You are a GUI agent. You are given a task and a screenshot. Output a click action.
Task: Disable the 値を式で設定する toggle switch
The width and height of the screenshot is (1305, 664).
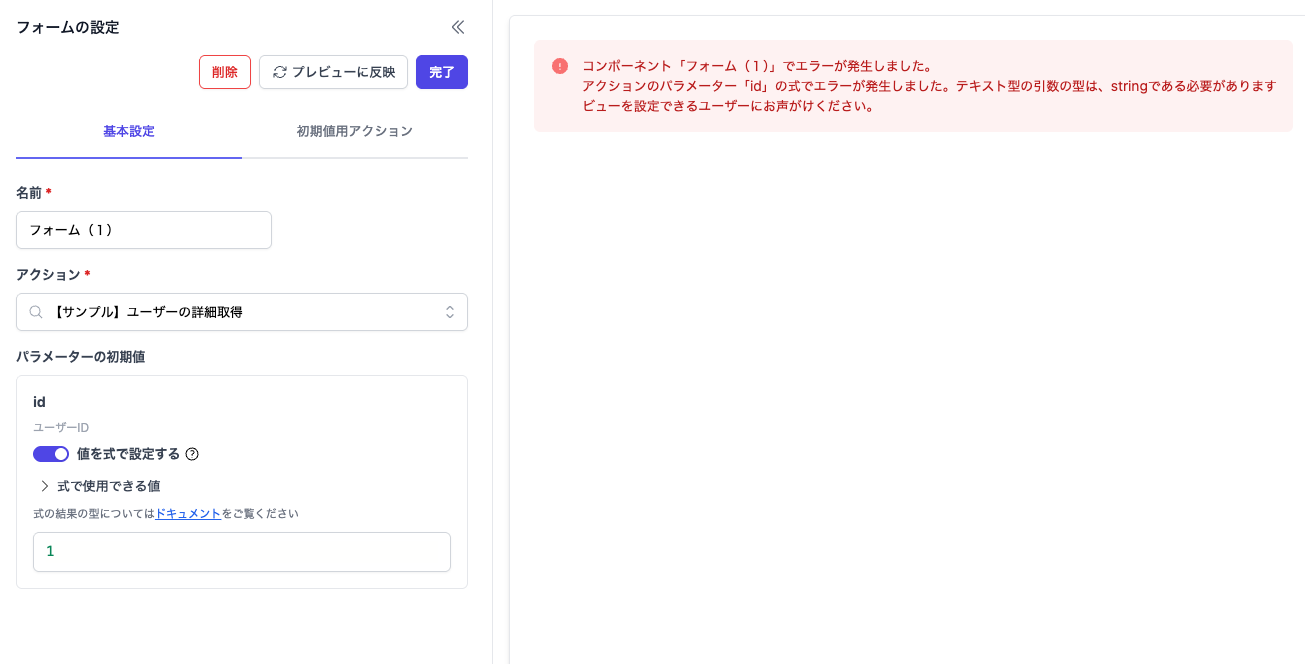(51, 454)
